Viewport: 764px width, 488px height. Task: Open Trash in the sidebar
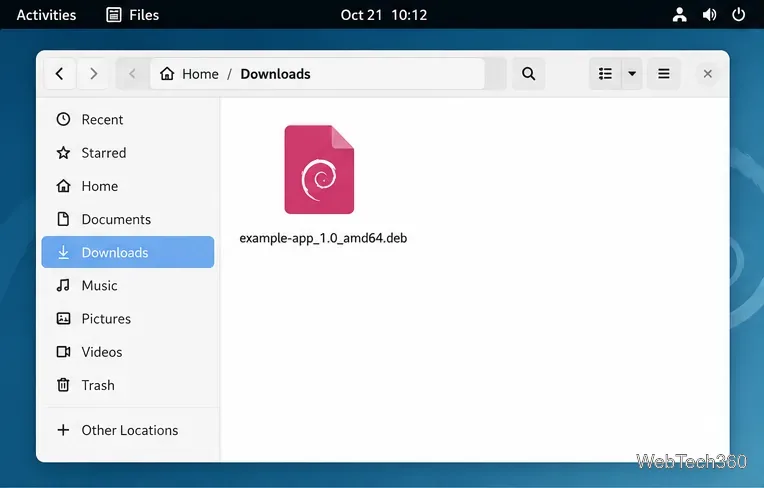click(128, 385)
